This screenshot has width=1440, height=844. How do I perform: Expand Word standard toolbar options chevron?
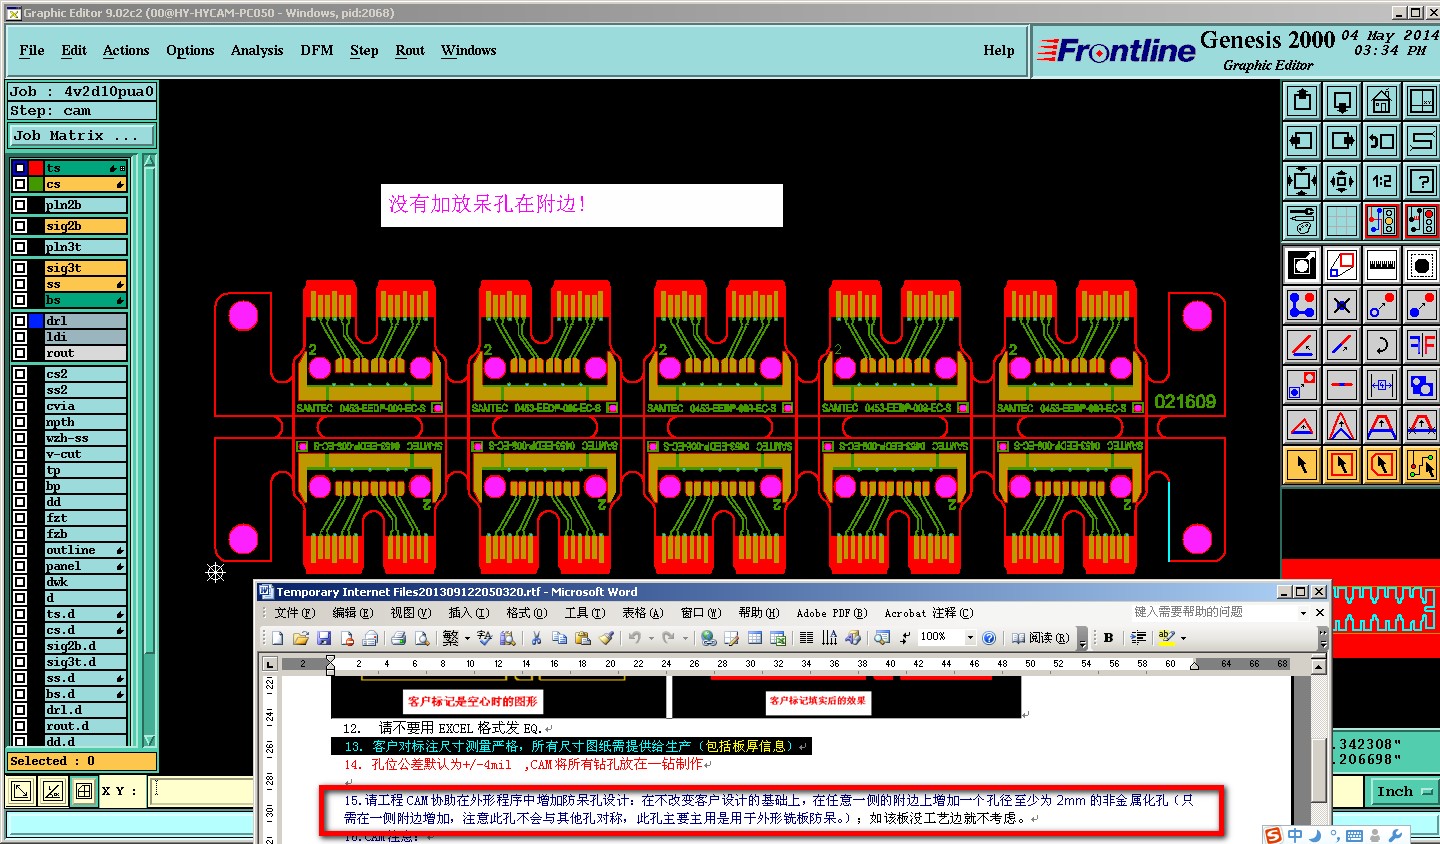pos(1082,638)
